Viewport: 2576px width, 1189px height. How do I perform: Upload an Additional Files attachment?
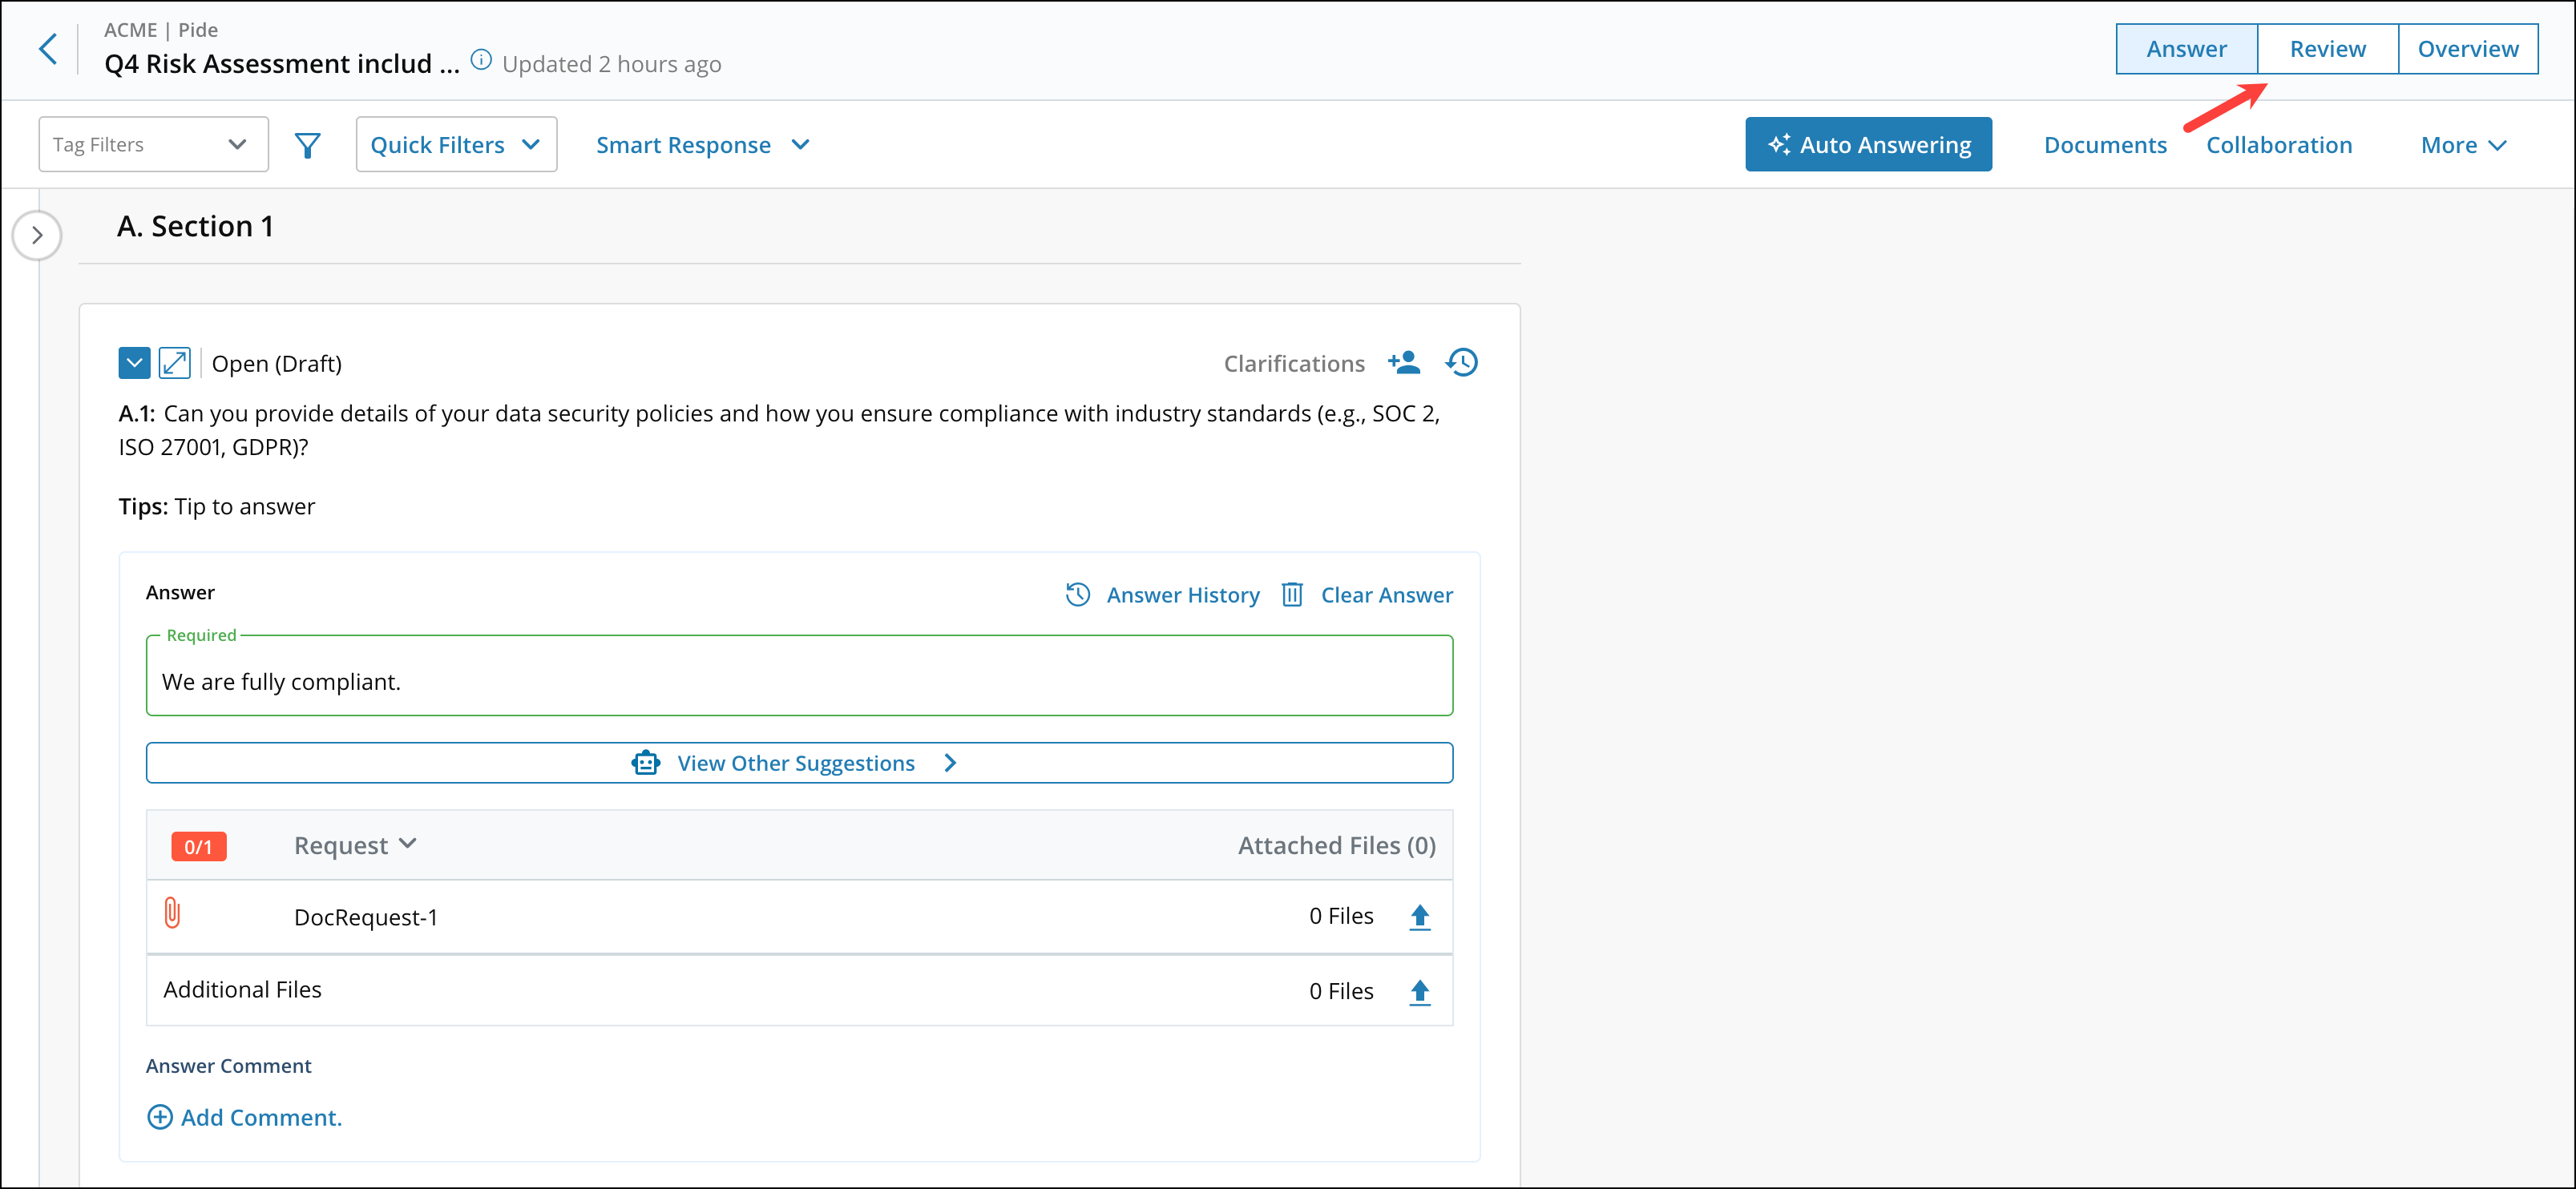(x=1419, y=992)
